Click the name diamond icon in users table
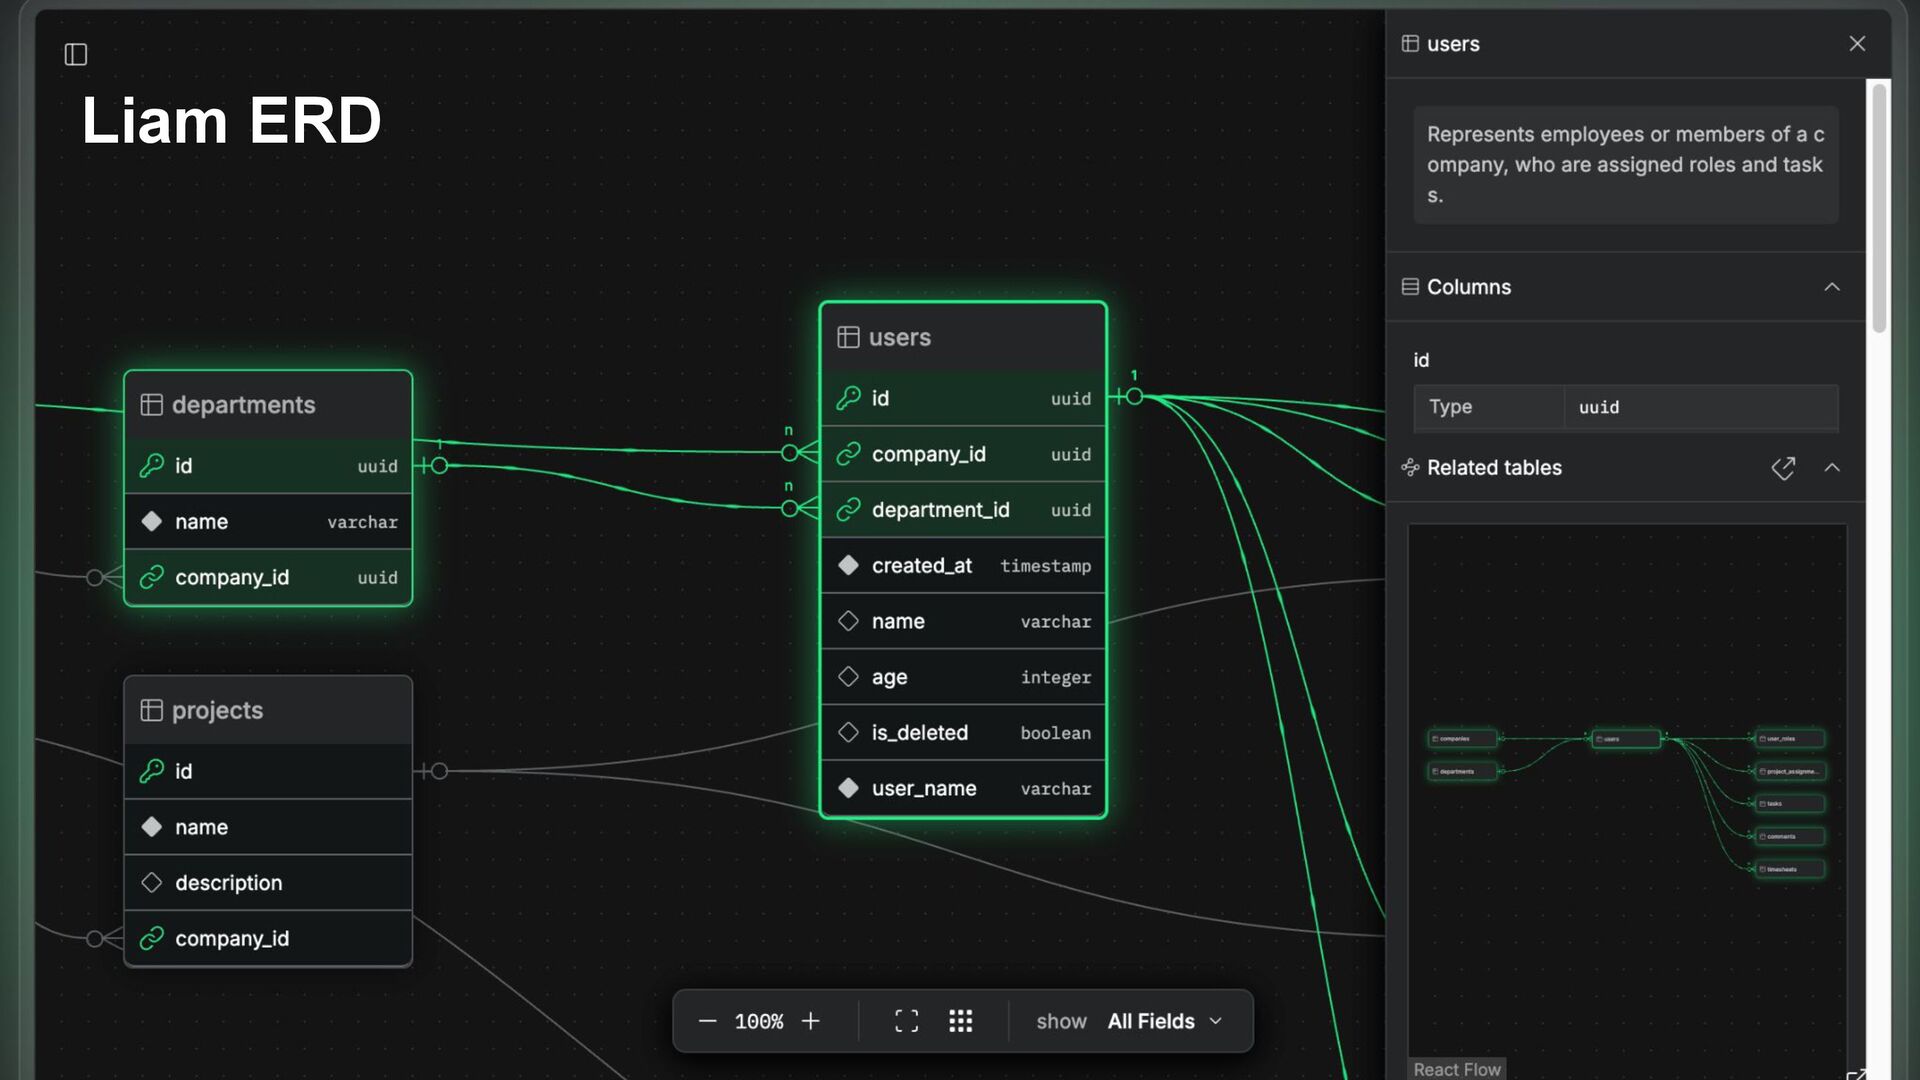The width and height of the screenshot is (1920, 1080). [849, 621]
